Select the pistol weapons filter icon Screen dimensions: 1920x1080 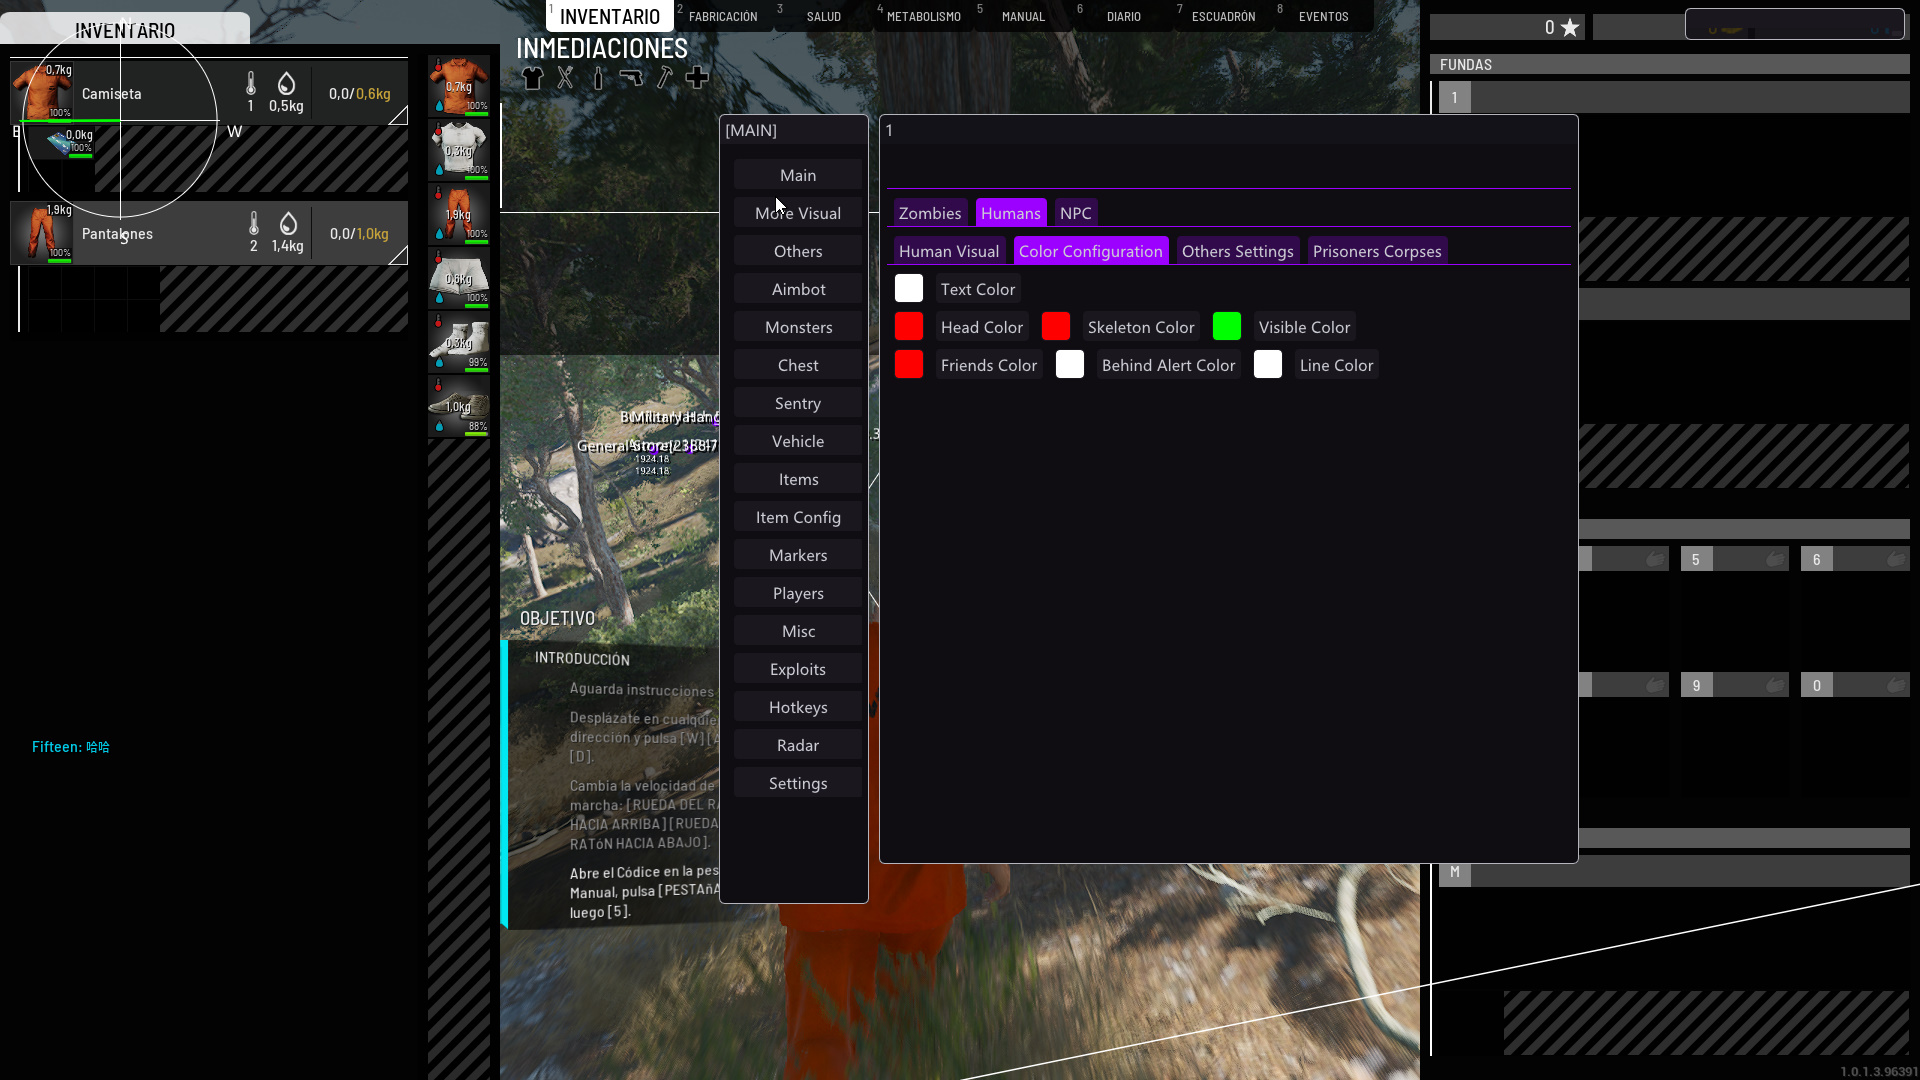click(x=631, y=78)
